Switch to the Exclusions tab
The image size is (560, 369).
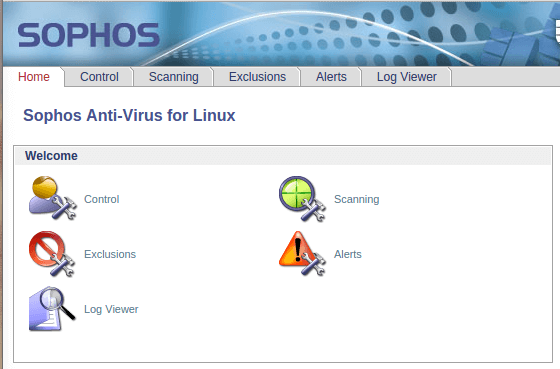point(257,77)
